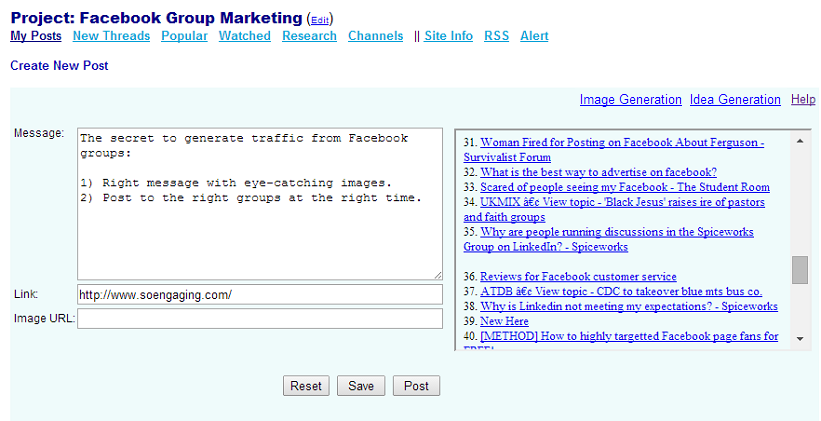
Task: Open Image Generation link
Action: pos(630,99)
